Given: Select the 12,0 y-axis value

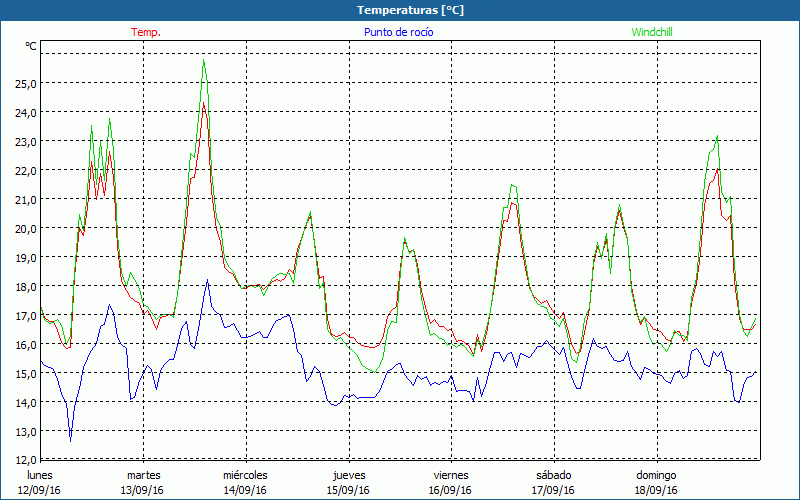Looking at the screenshot, I should 24,460.
